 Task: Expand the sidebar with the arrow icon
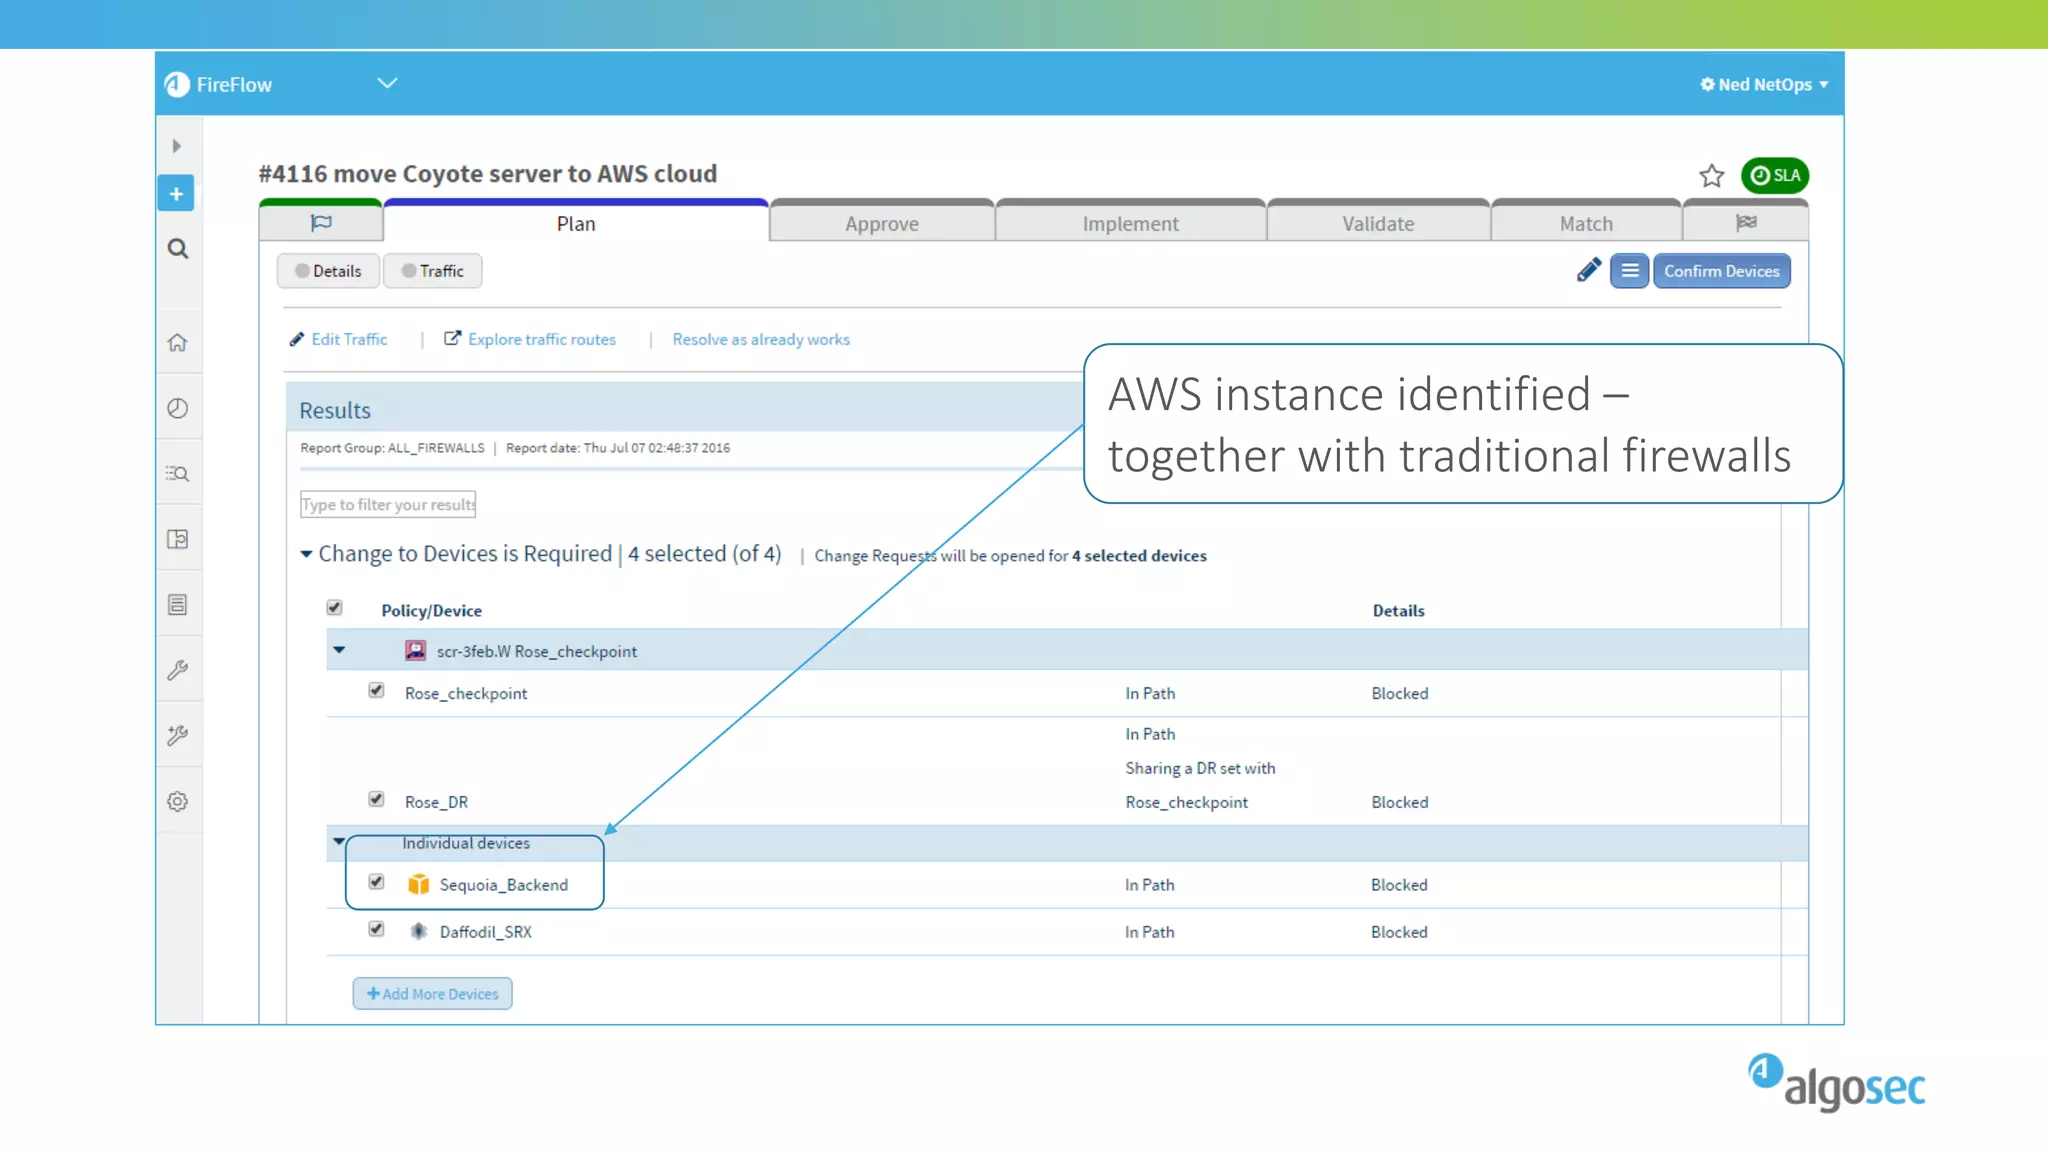(177, 146)
